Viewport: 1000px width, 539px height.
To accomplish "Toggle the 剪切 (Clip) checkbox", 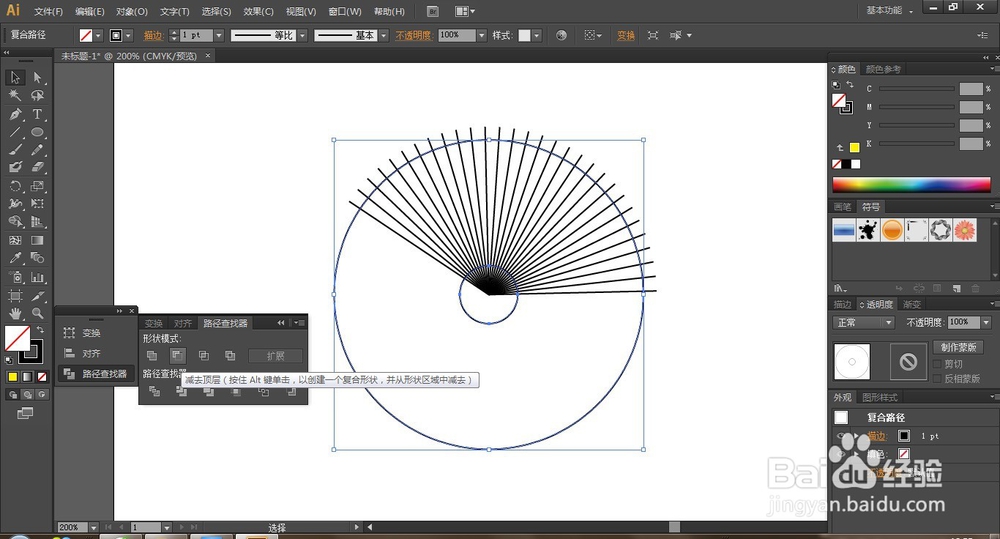I will pyautogui.click(x=938, y=364).
